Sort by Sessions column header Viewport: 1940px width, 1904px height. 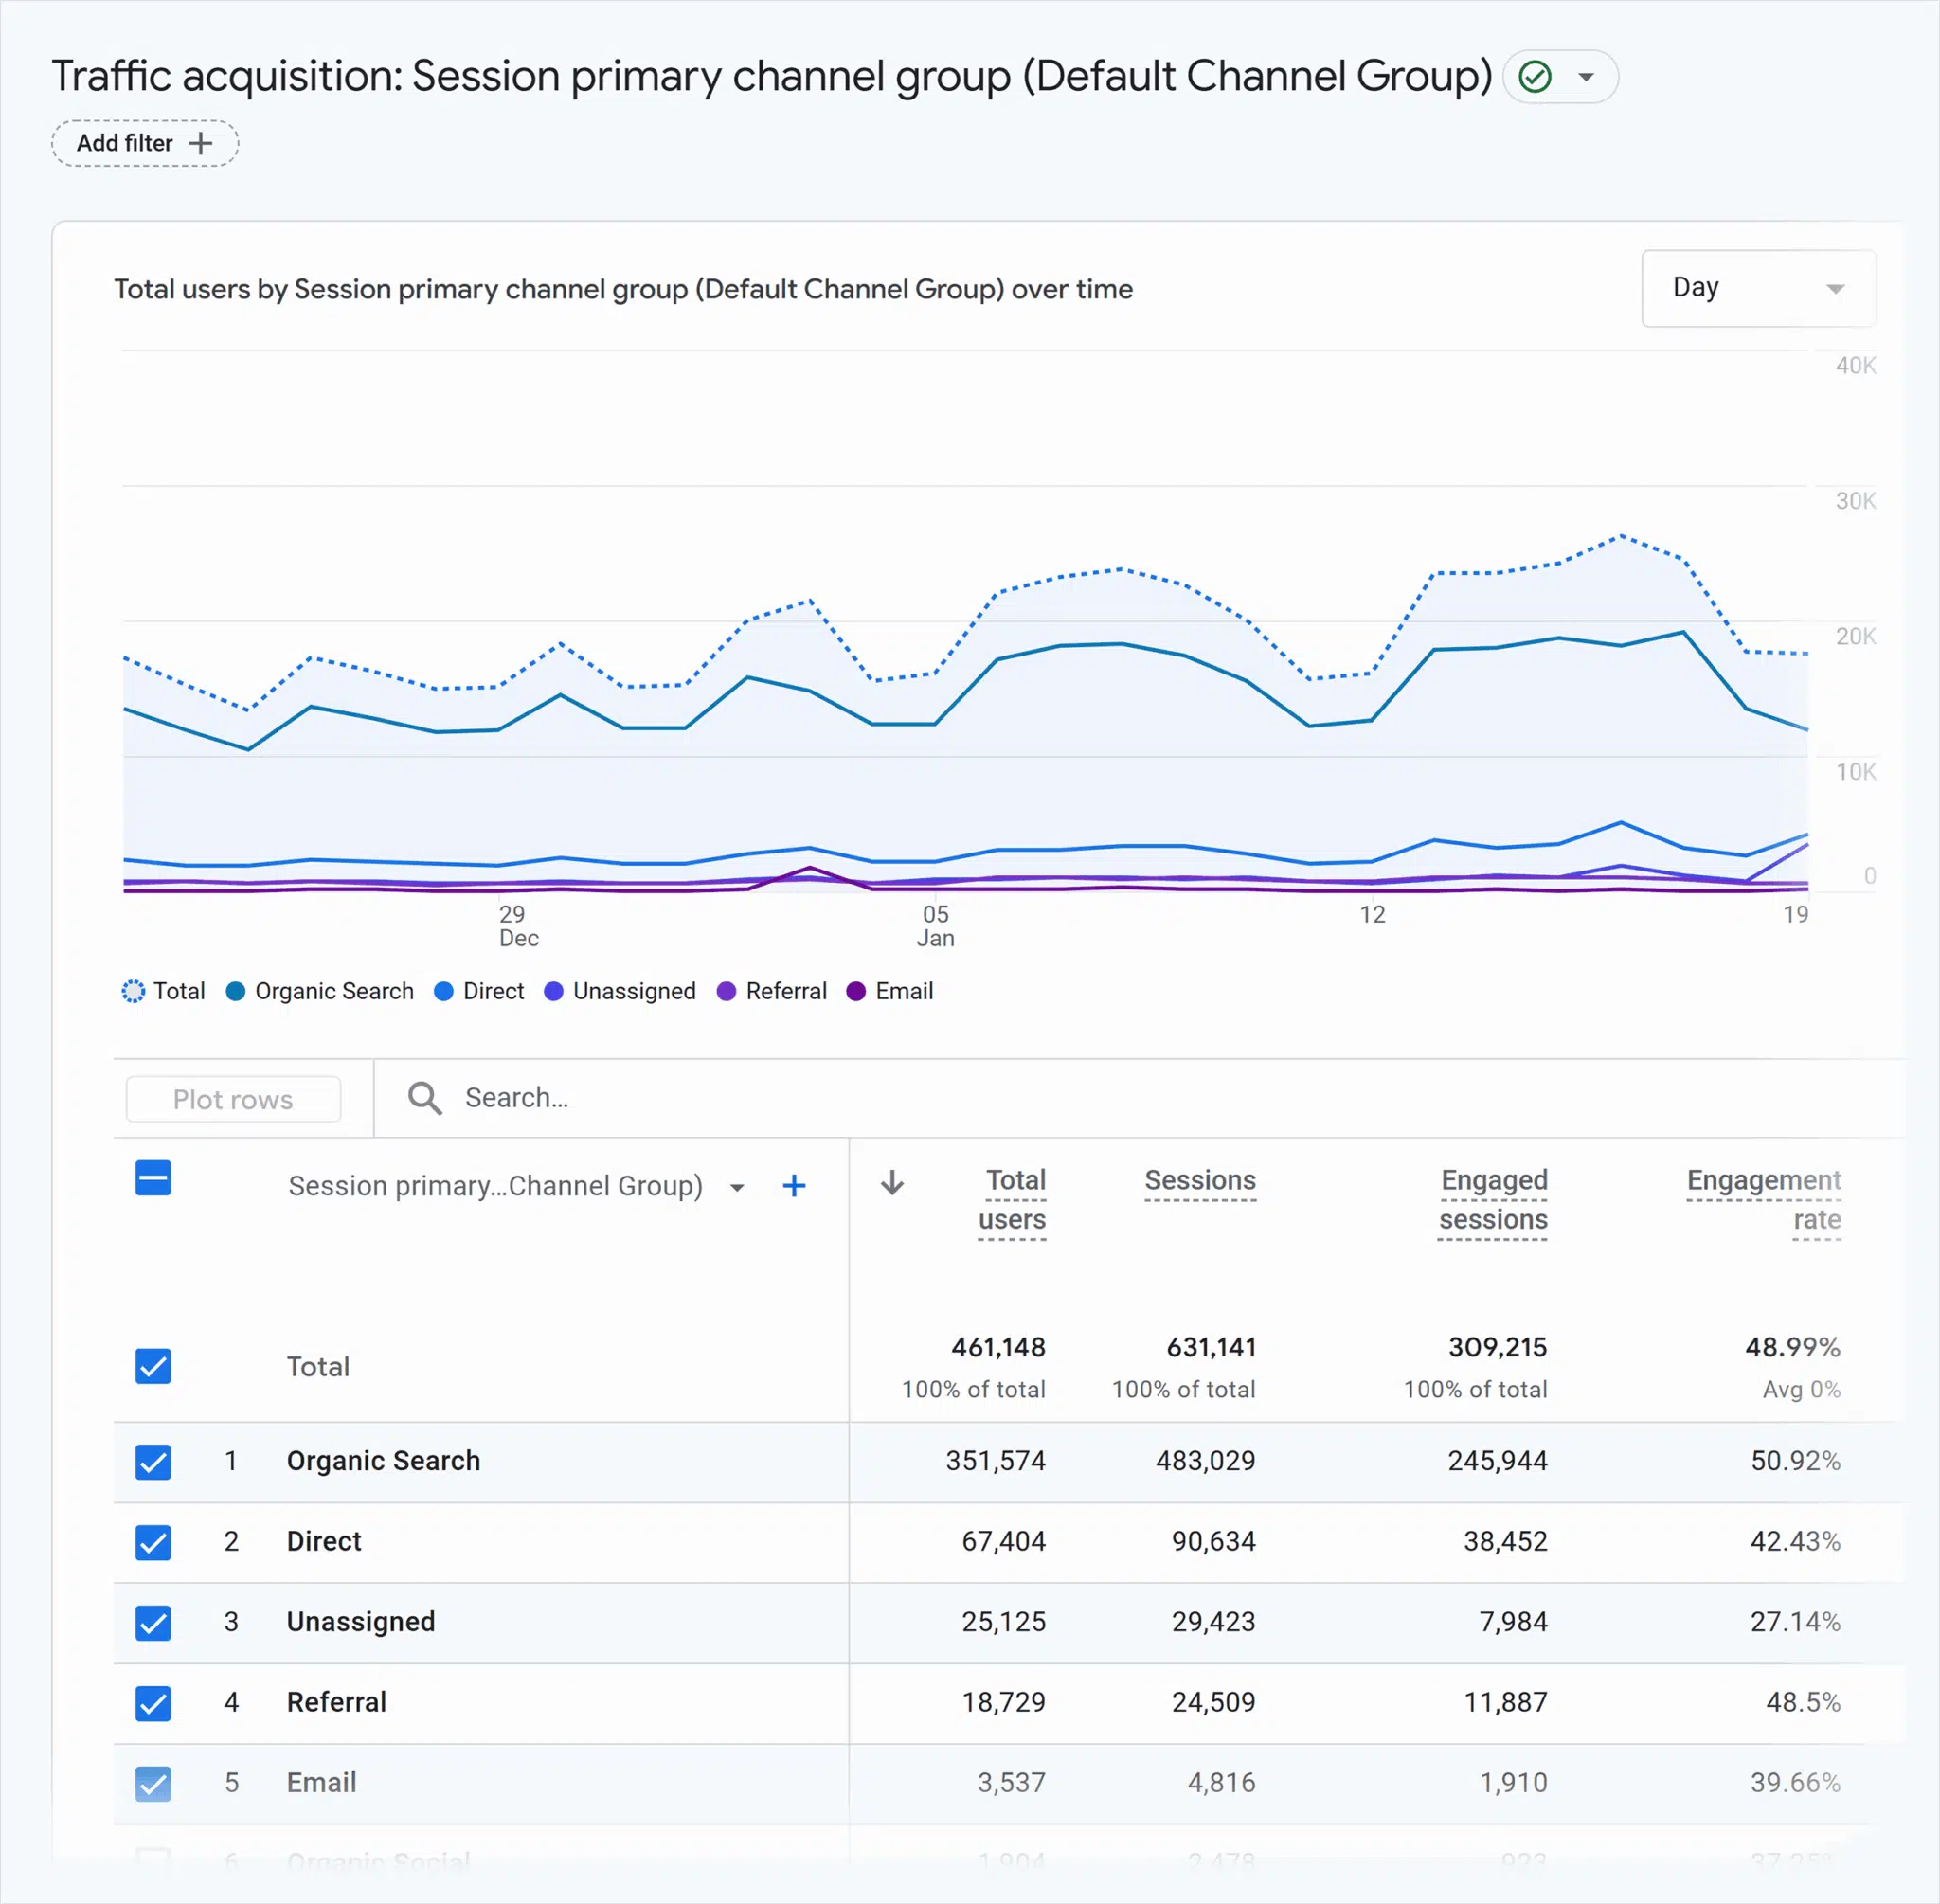pos(1200,1180)
